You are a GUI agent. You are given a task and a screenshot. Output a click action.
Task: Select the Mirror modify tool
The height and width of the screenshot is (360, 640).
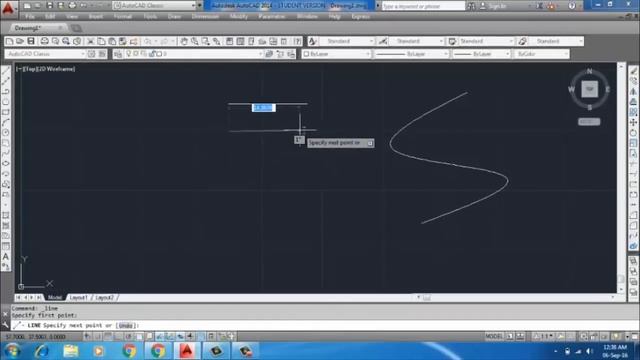[633, 91]
